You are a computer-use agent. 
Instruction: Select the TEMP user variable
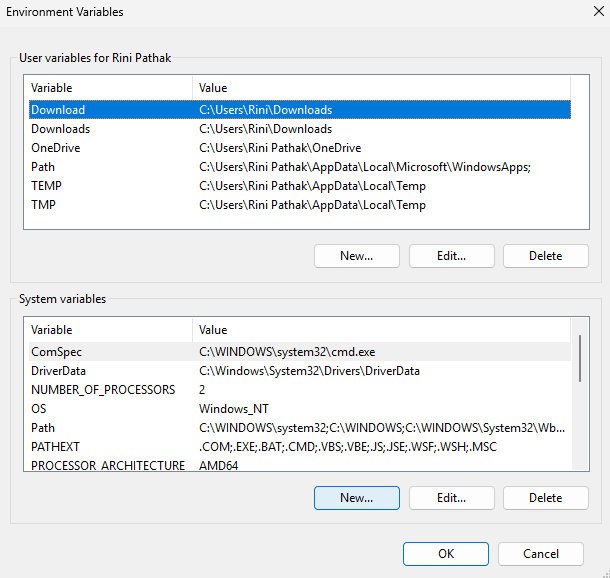click(x=47, y=186)
